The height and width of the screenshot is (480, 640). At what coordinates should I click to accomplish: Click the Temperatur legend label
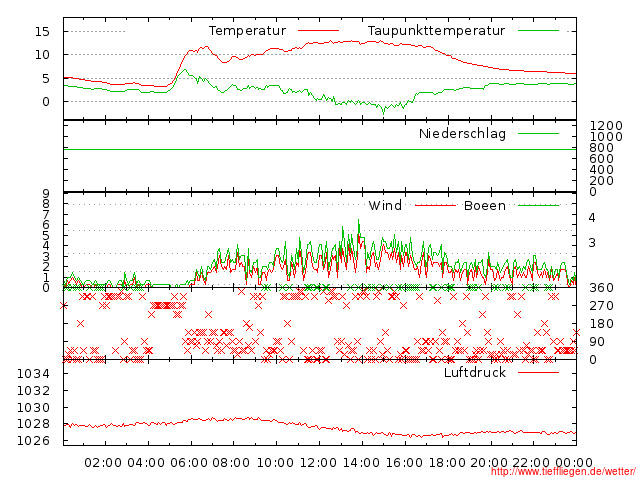(247, 31)
